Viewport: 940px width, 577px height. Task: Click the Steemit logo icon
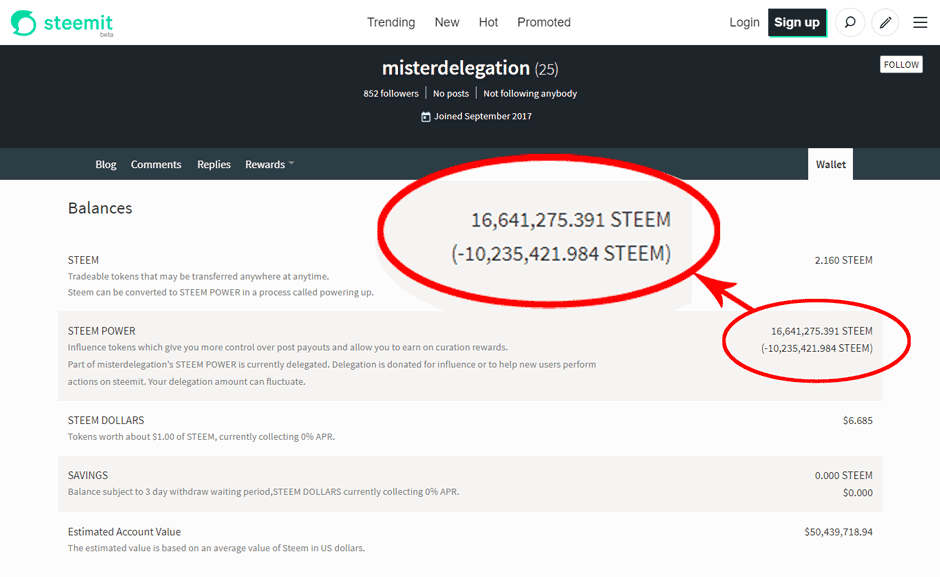[x=23, y=23]
